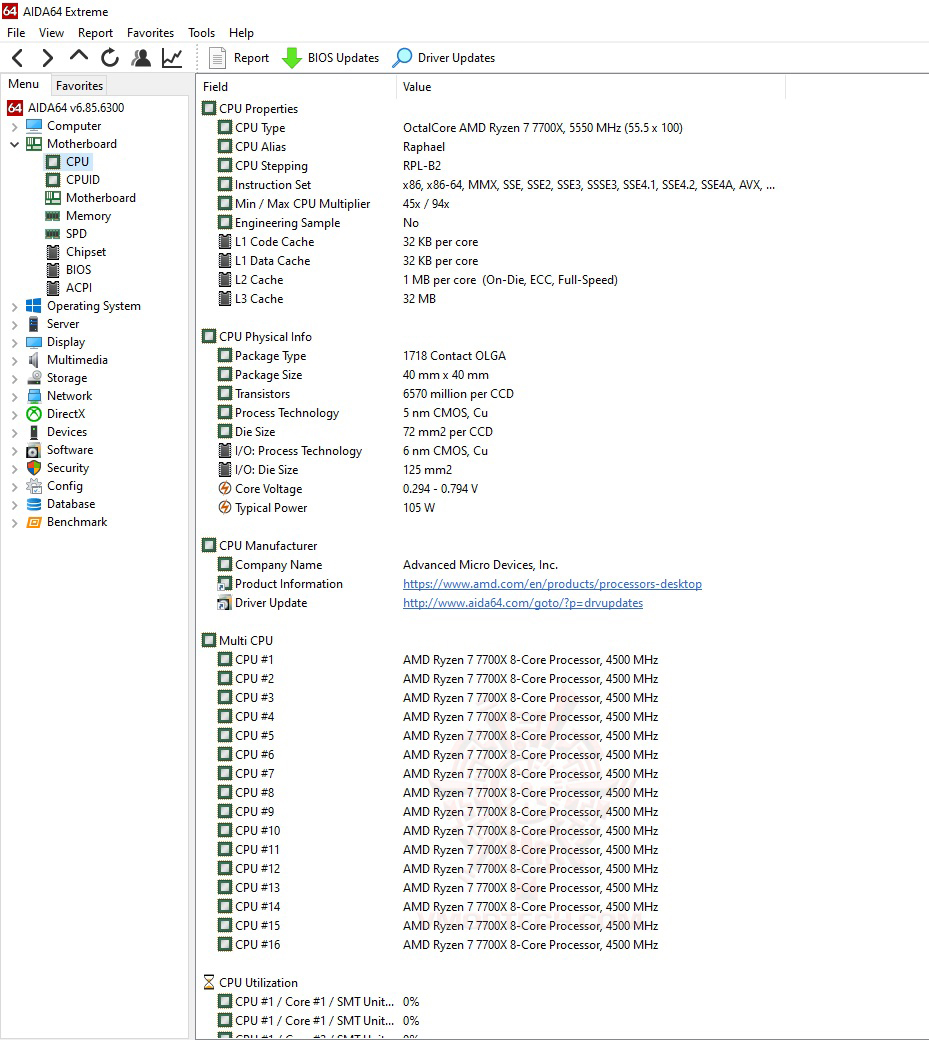
Task: Click the Devices icon in the tree
Action: click(34, 432)
